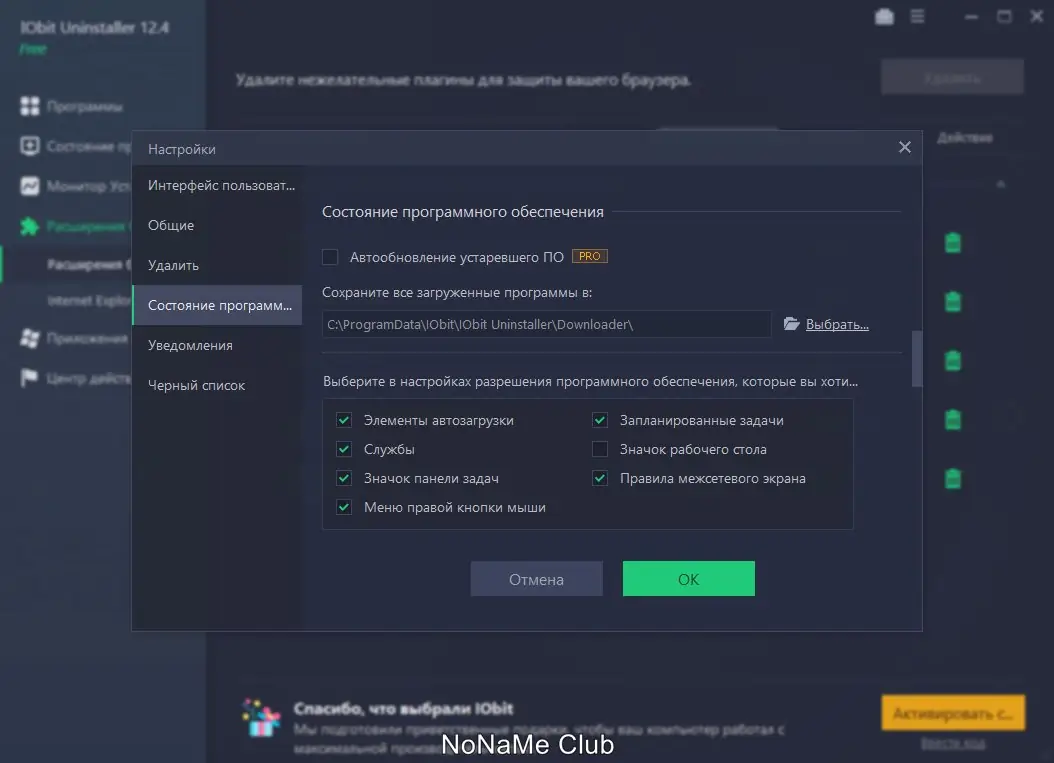Uncheck Элементы автозагрузки

tap(343, 420)
